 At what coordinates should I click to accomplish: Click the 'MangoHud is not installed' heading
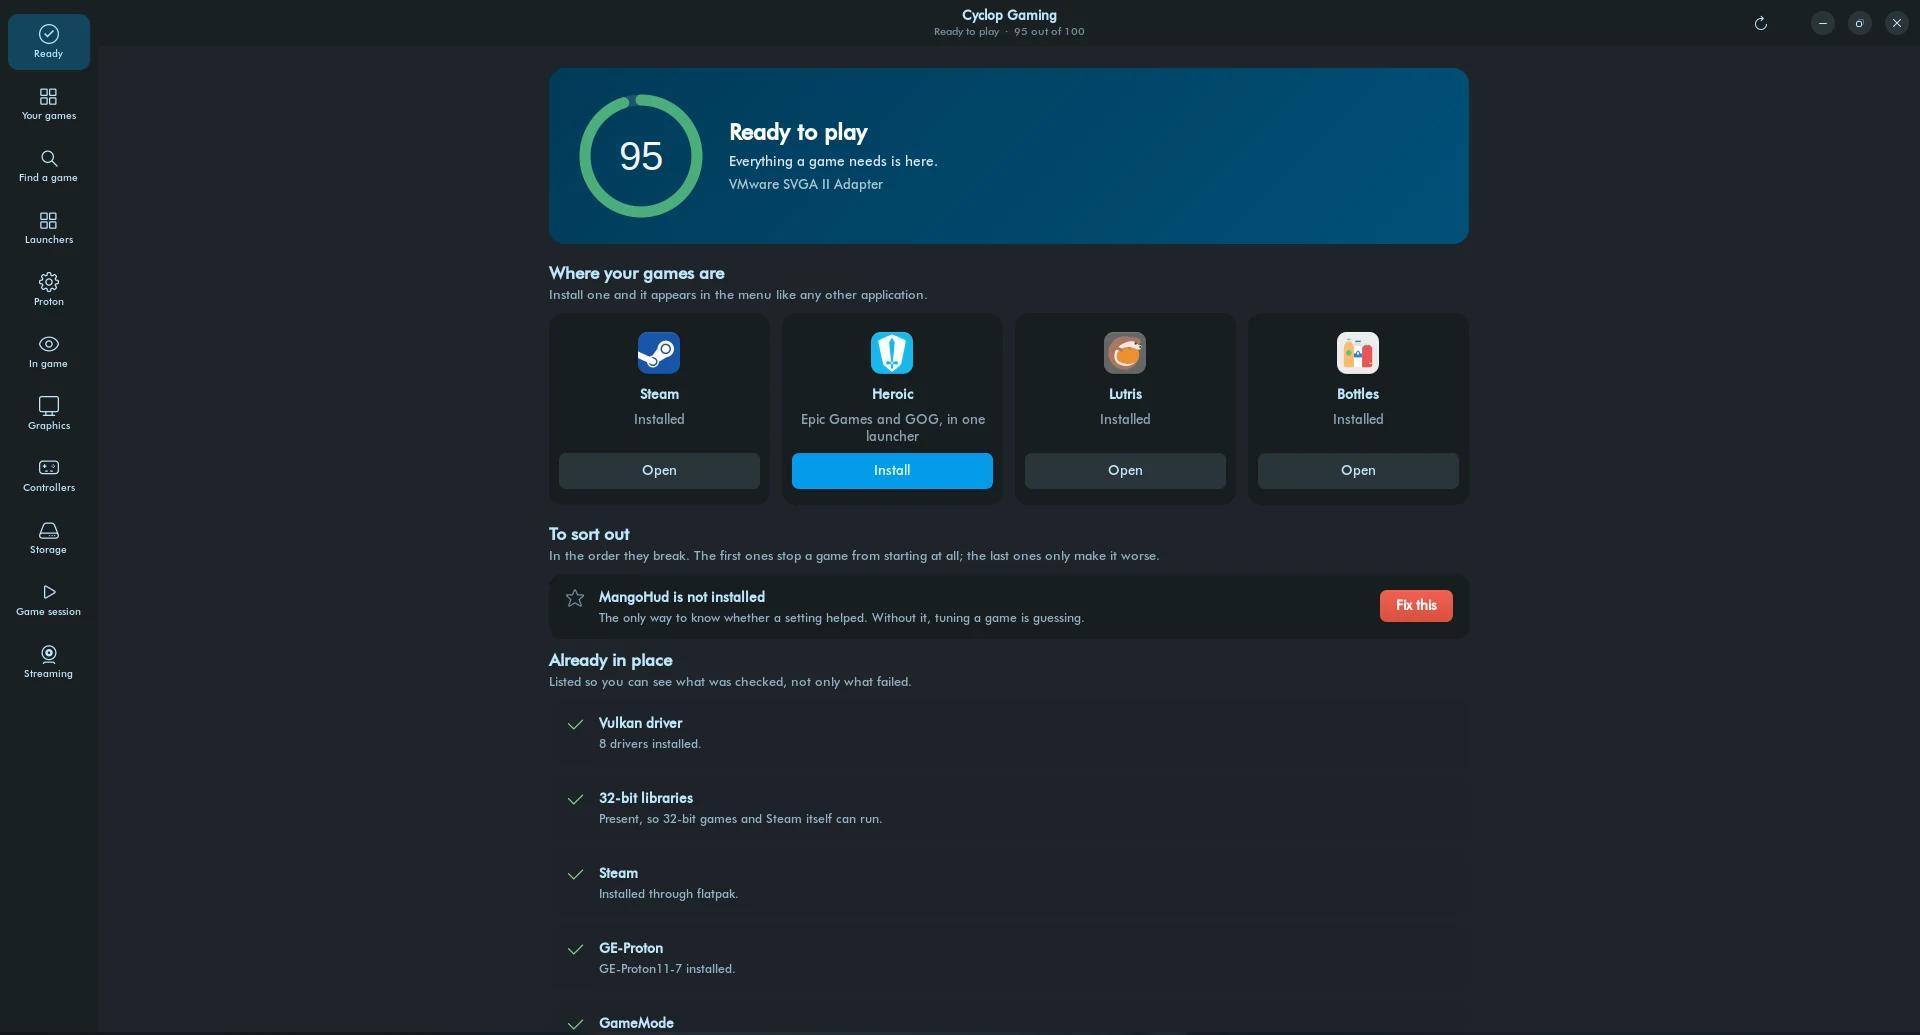[682, 597]
